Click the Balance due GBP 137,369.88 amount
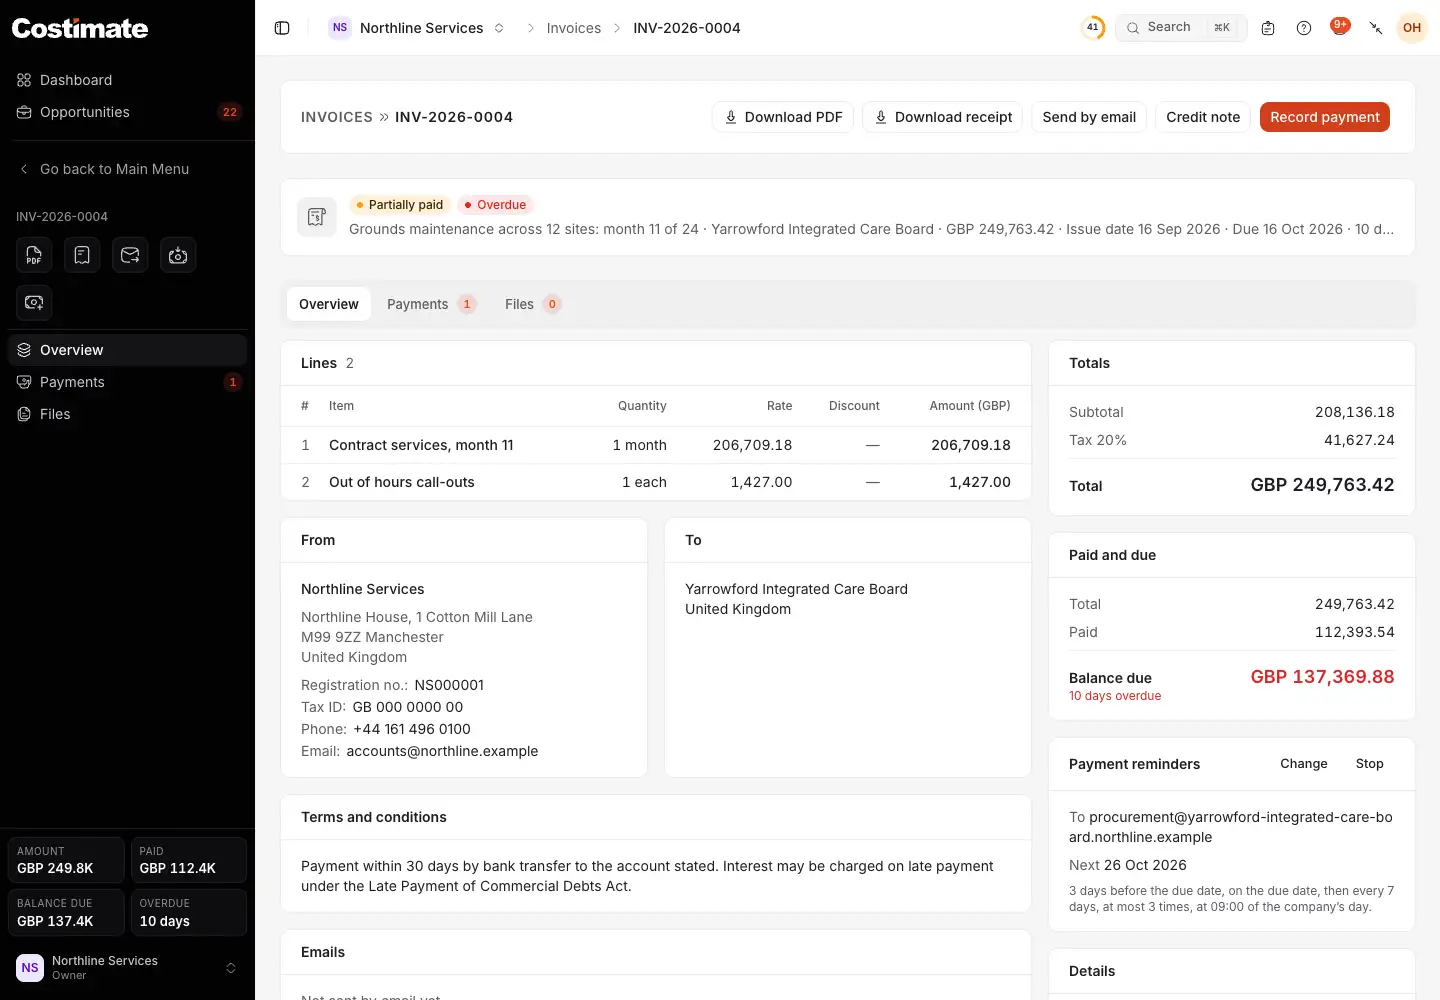The height and width of the screenshot is (1000, 1440). (1322, 677)
